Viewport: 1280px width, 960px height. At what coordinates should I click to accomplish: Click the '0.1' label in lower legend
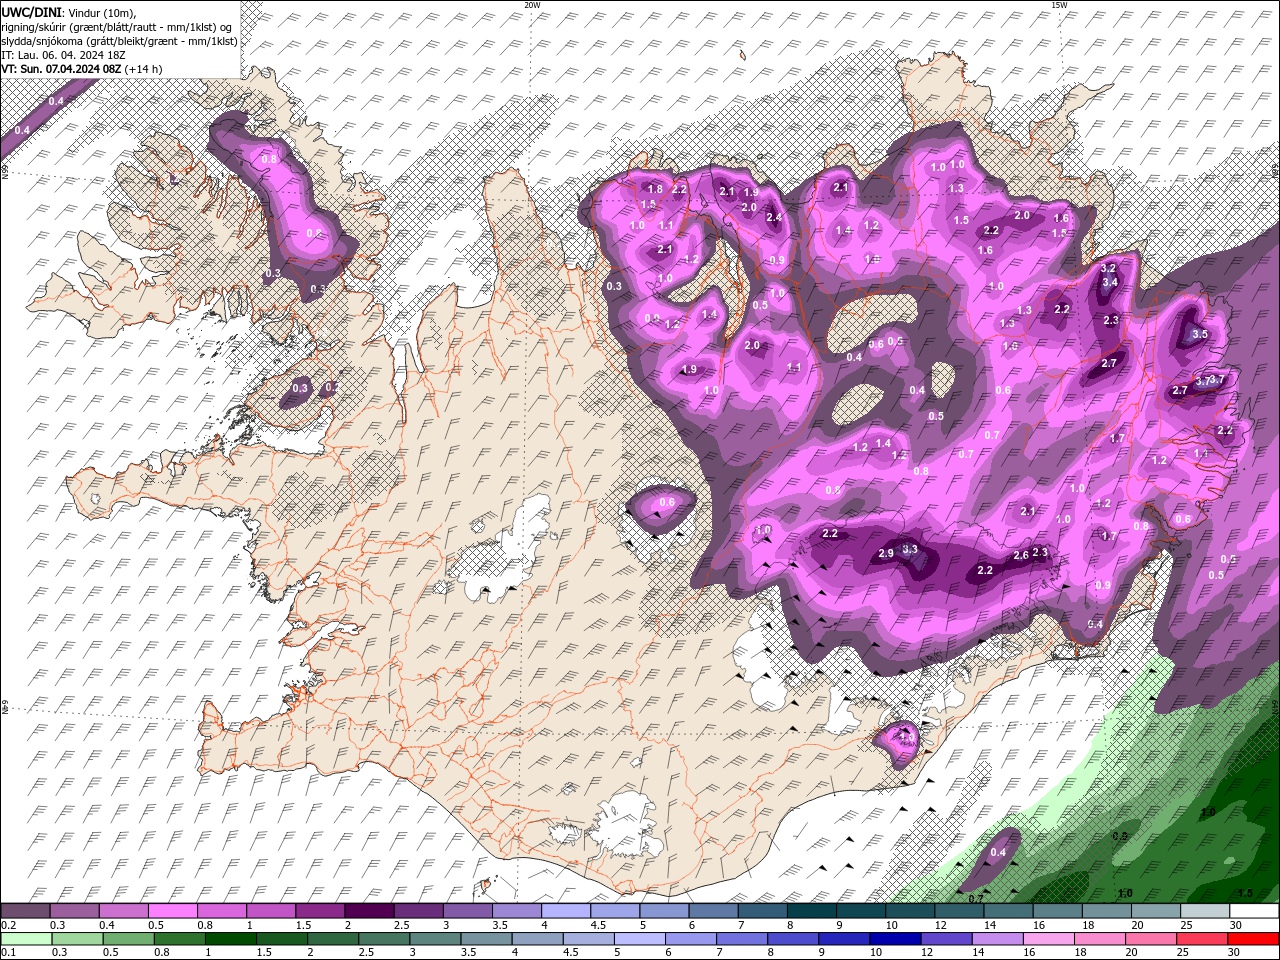[x=8, y=952]
